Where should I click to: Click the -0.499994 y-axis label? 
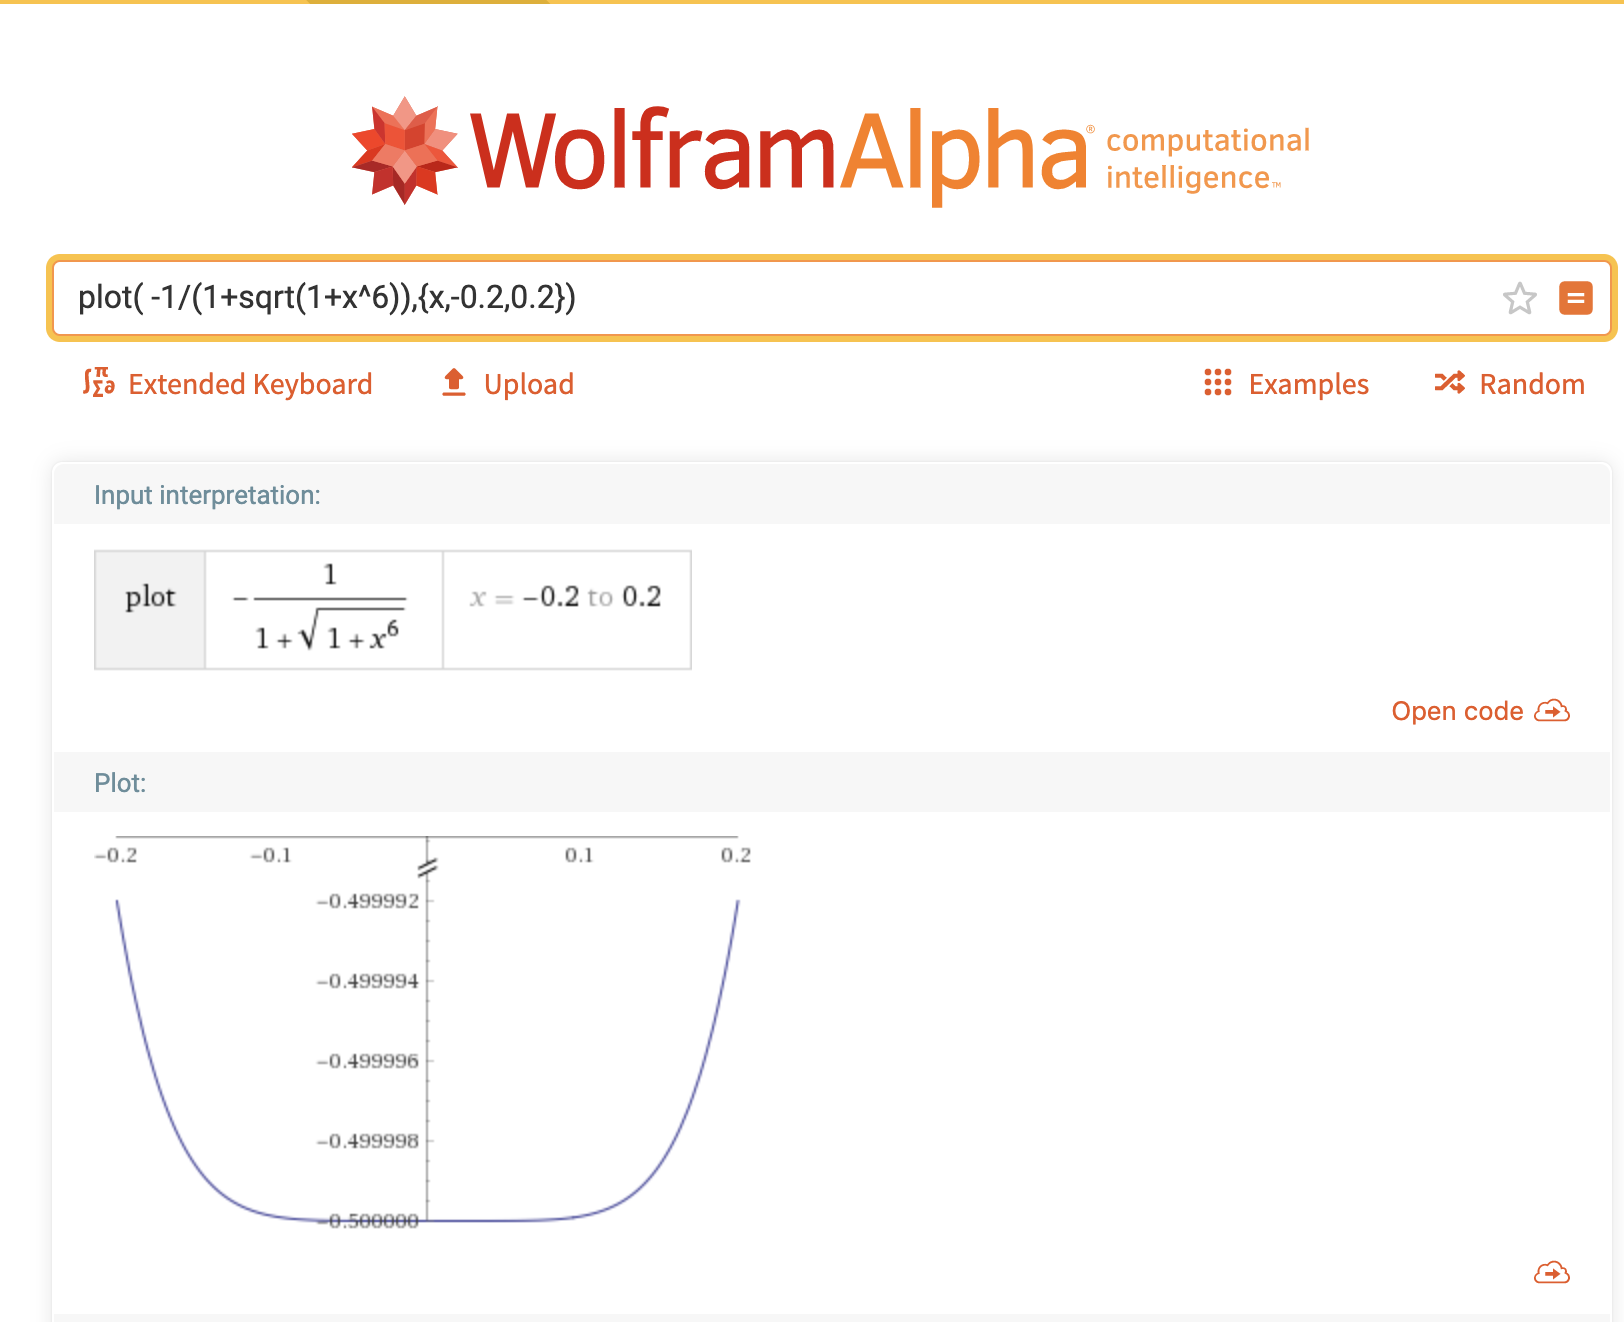[368, 981]
